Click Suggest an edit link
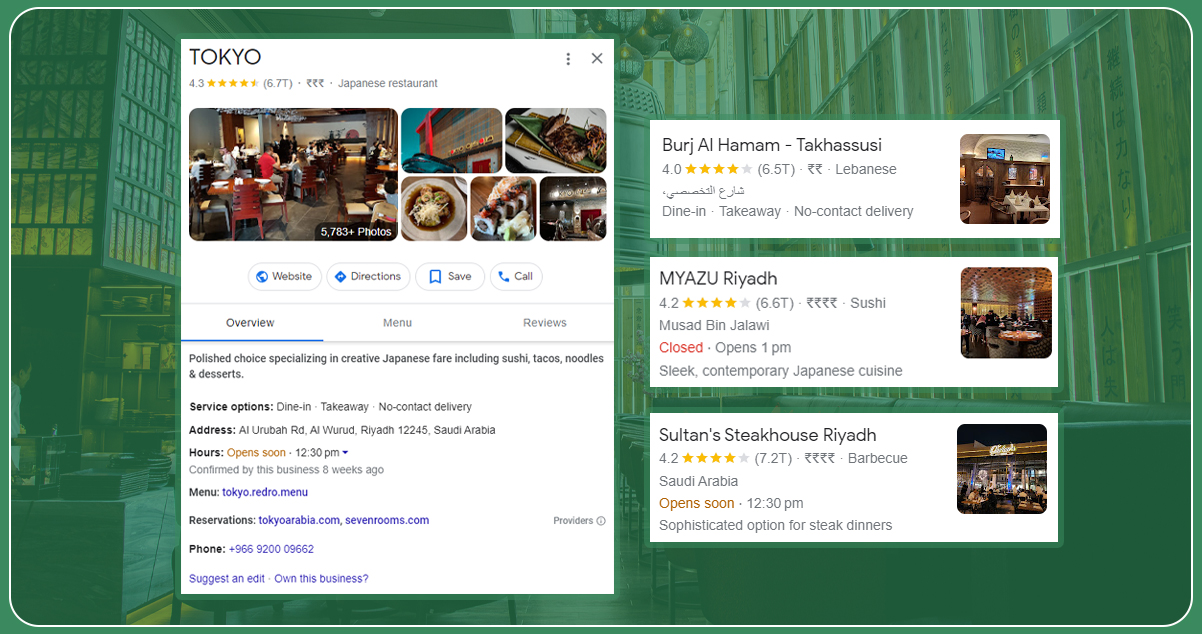 coord(227,579)
